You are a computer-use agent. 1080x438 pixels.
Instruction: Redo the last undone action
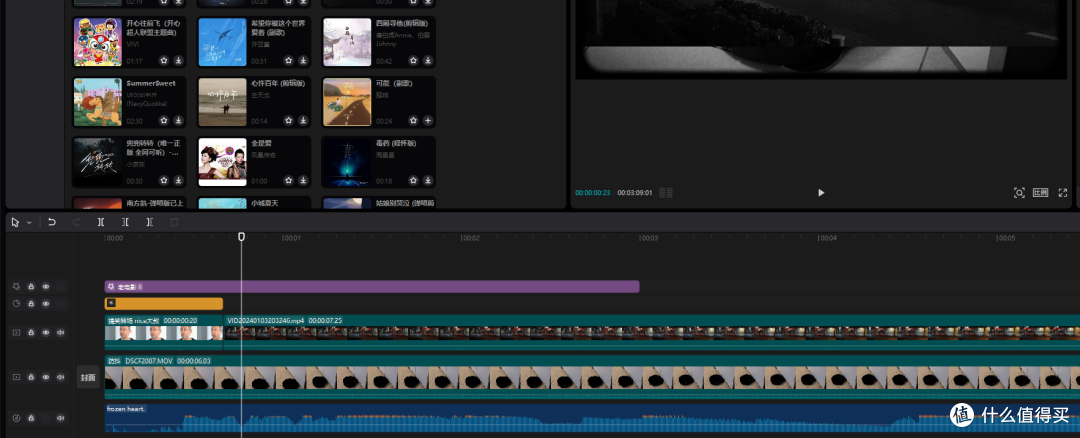76,222
